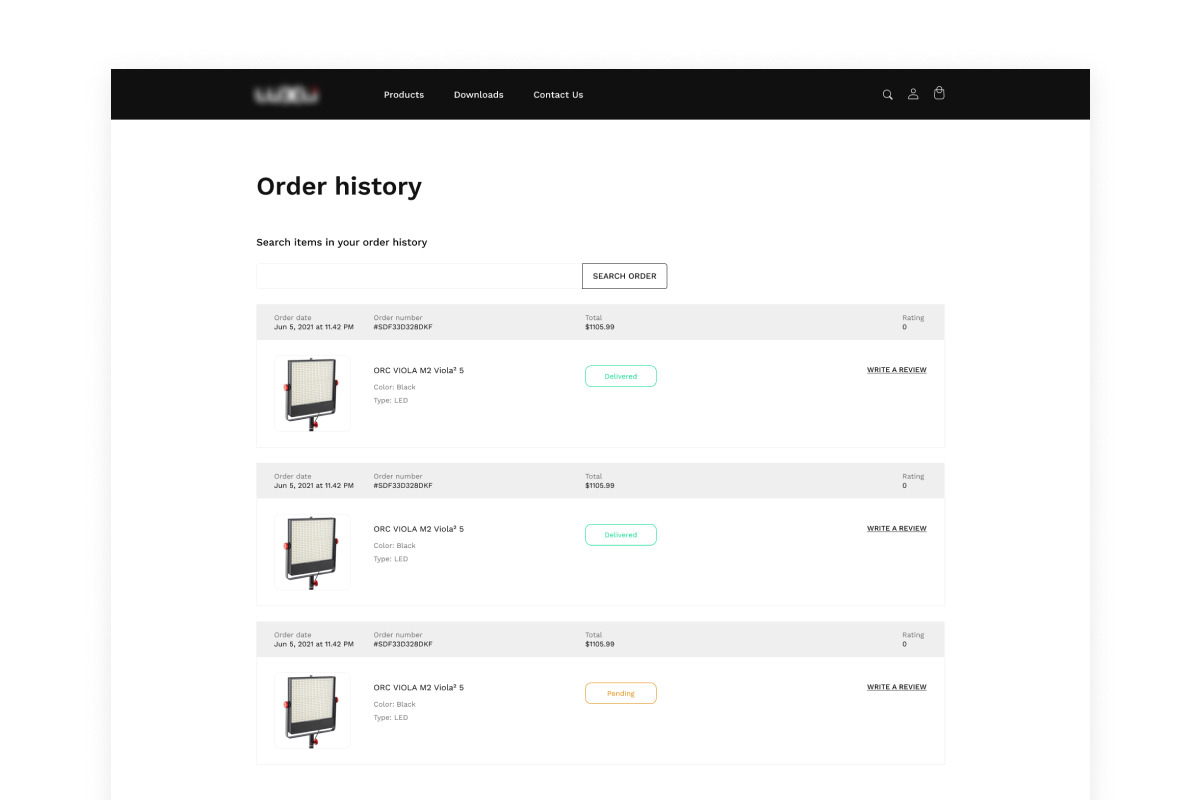Select Pending order's total $1105.99
Image resolution: width=1200 pixels, height=800 pixels.
[x=600, y=644]
